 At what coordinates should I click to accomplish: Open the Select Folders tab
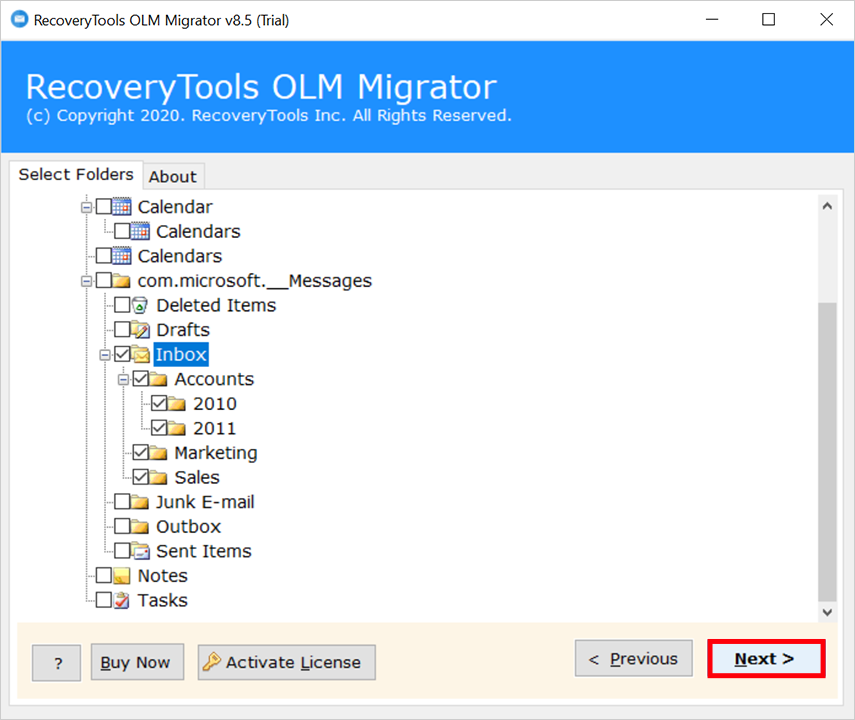coord(76,175)
